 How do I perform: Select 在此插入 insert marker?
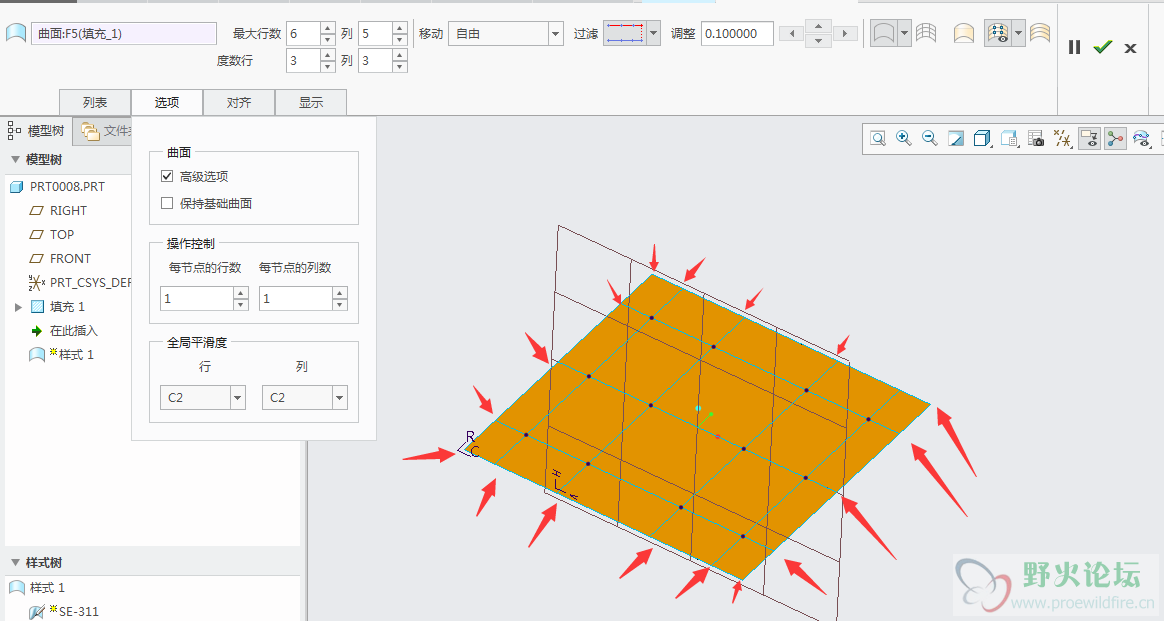(x=73, y=331)
